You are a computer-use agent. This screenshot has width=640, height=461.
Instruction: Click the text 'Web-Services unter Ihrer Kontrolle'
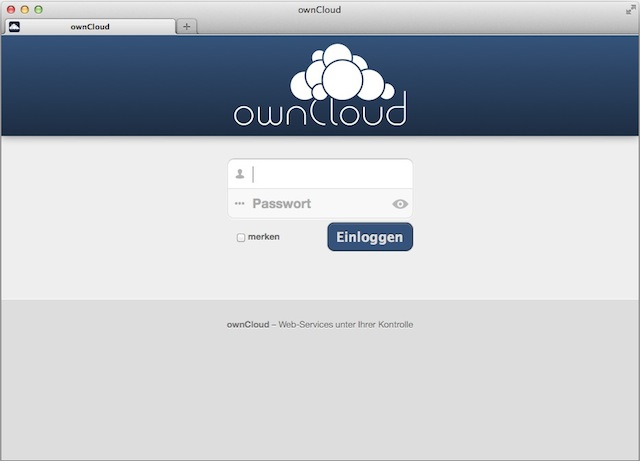pos(346,325)
